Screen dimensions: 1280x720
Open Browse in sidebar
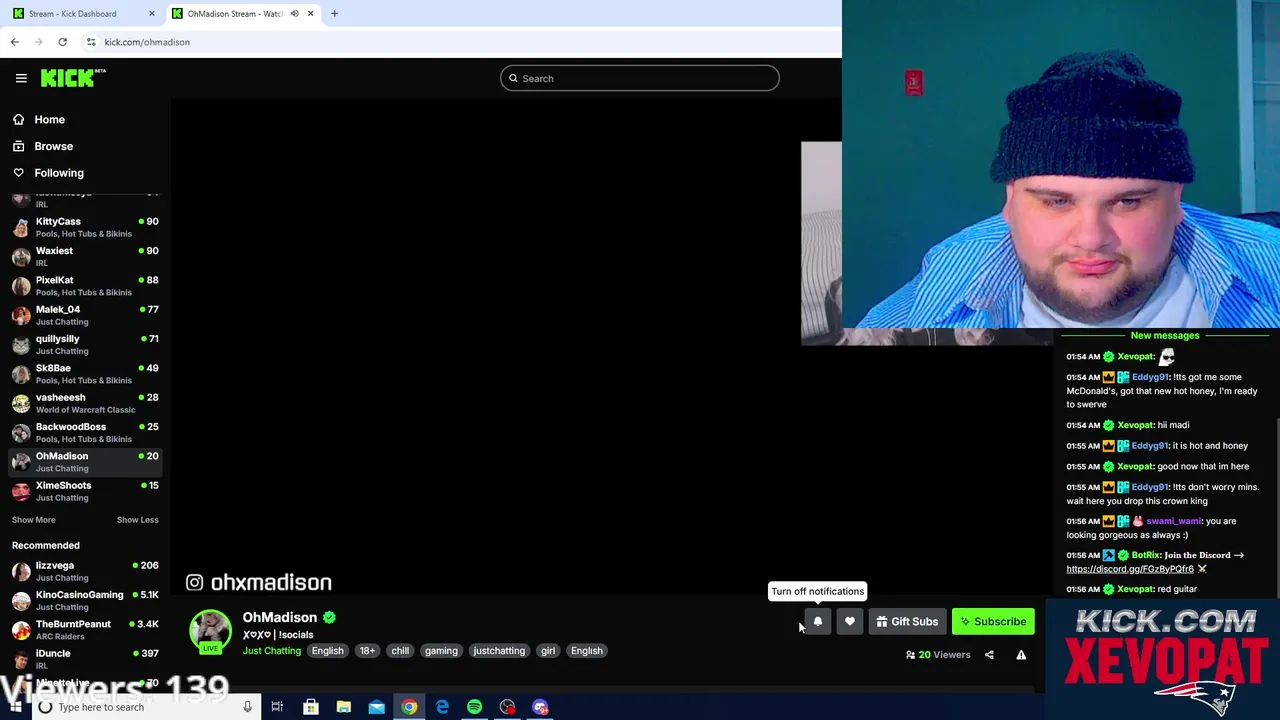53,146
